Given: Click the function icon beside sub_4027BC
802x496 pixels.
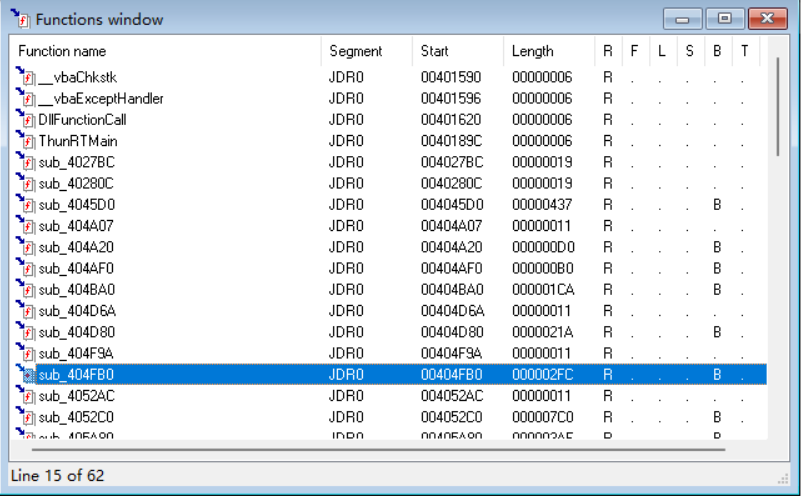Looking at the screenshot, I should point(26,162).
